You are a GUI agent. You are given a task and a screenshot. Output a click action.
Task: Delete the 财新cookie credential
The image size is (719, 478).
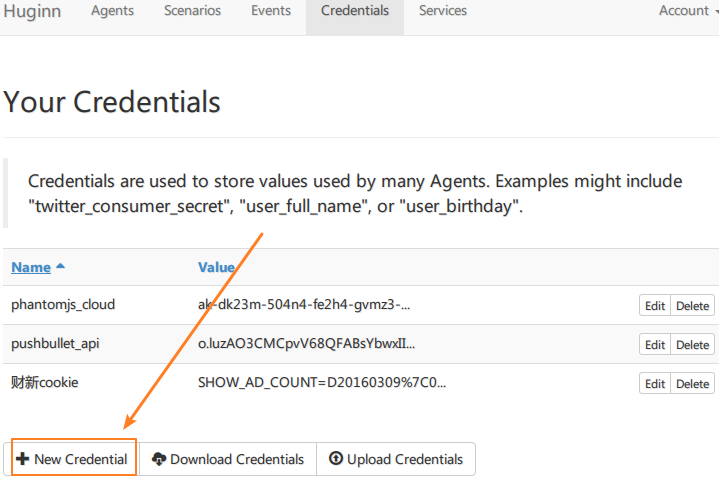click(692, 383)
